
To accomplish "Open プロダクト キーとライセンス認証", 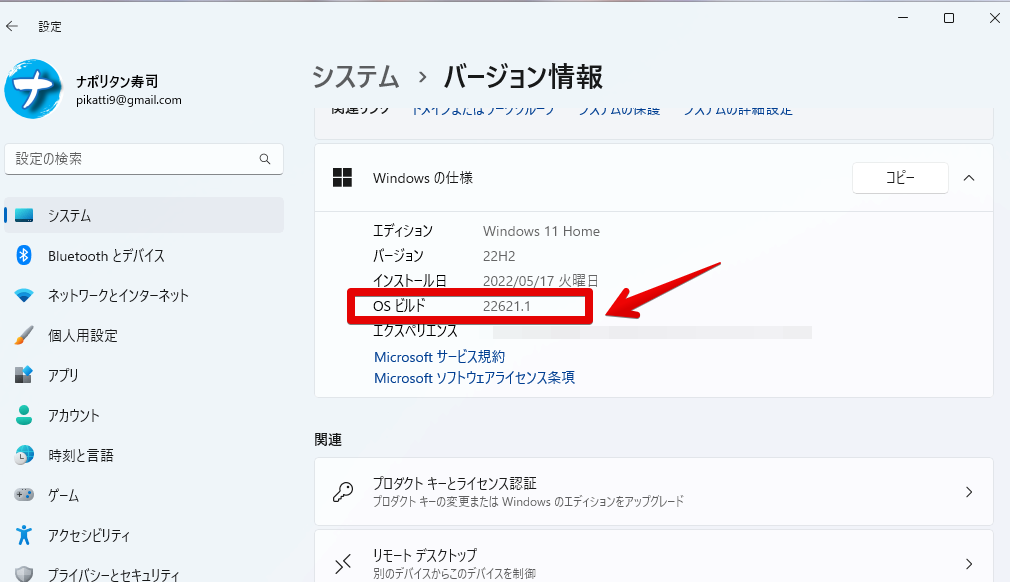I will [654, 491].
